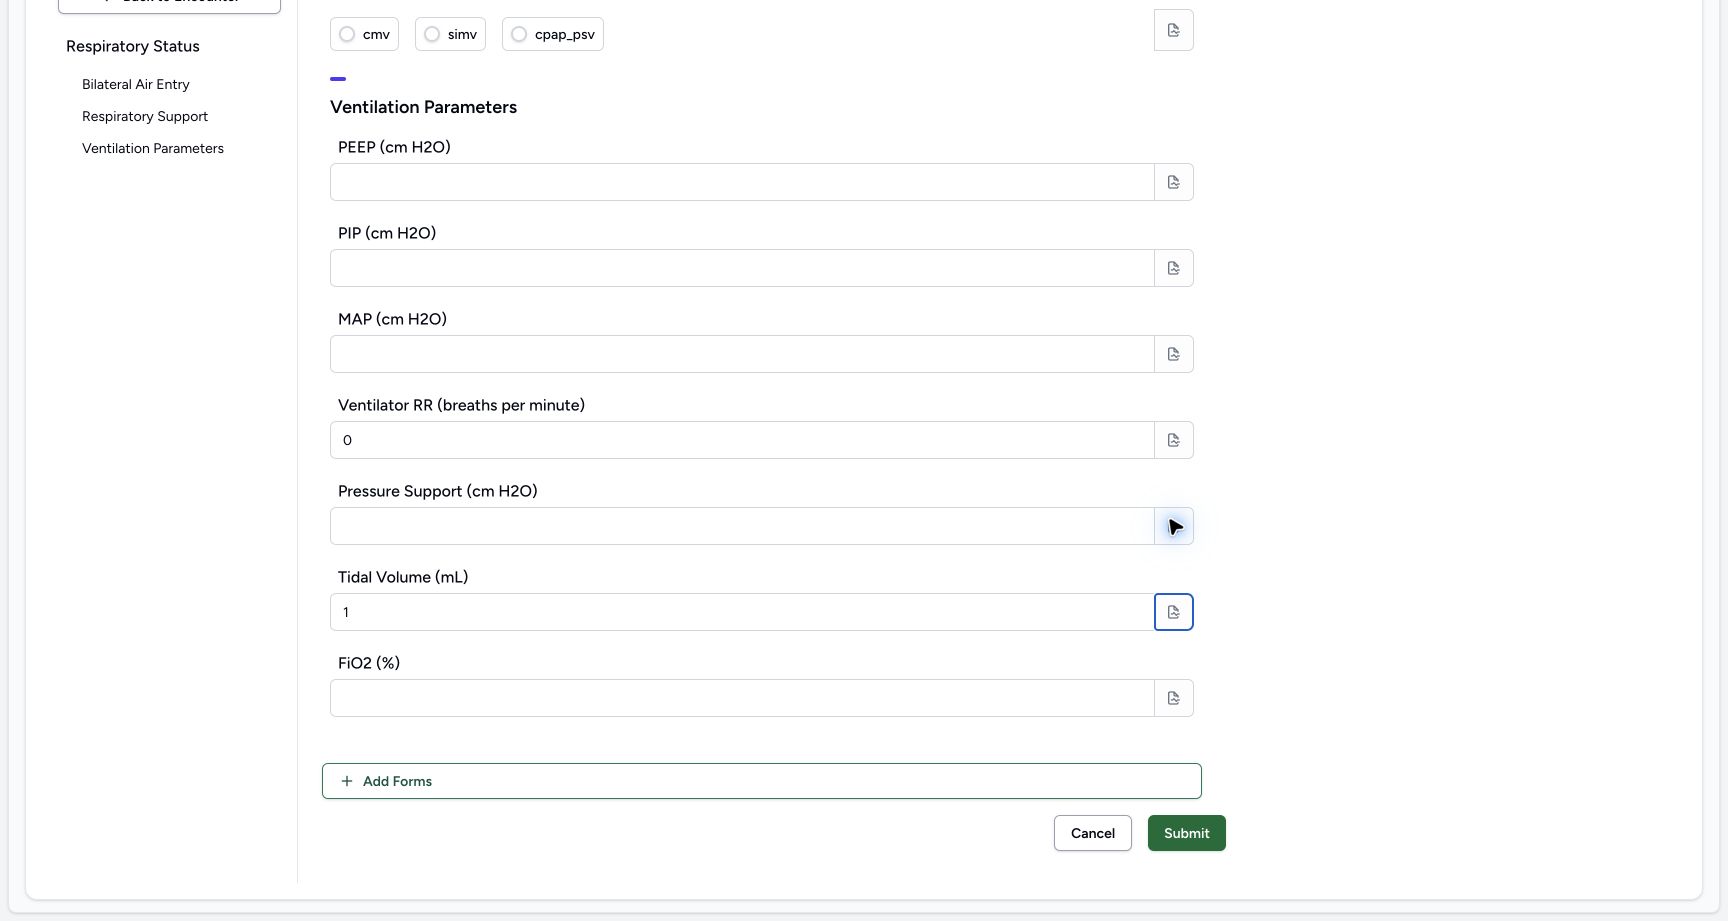
Task: Focus the PIP (cm H2O) input
Action: coord(742,268)
